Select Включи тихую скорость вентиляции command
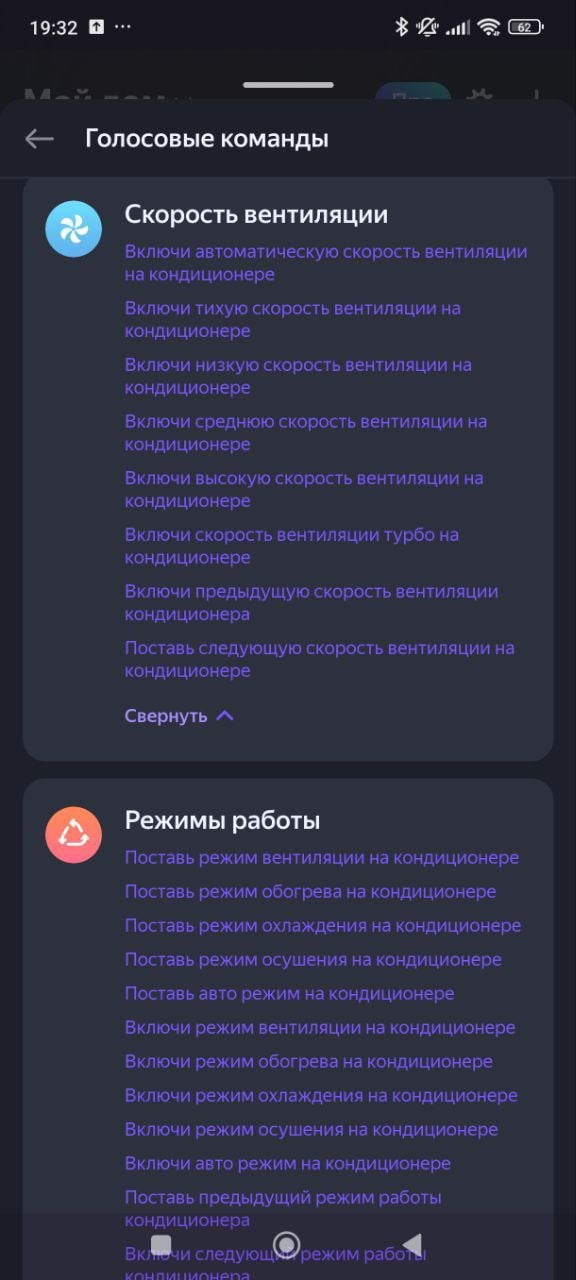Screen dimensions: 576x1280 coord(293,320)
